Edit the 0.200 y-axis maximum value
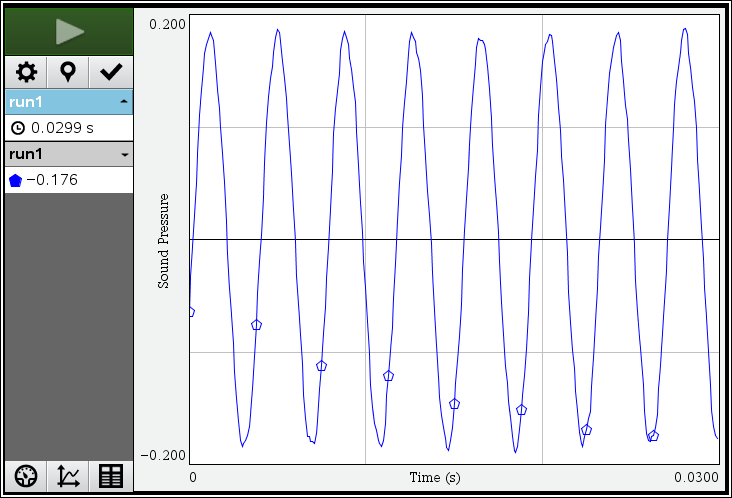732x498 pixels. [167, 23]
